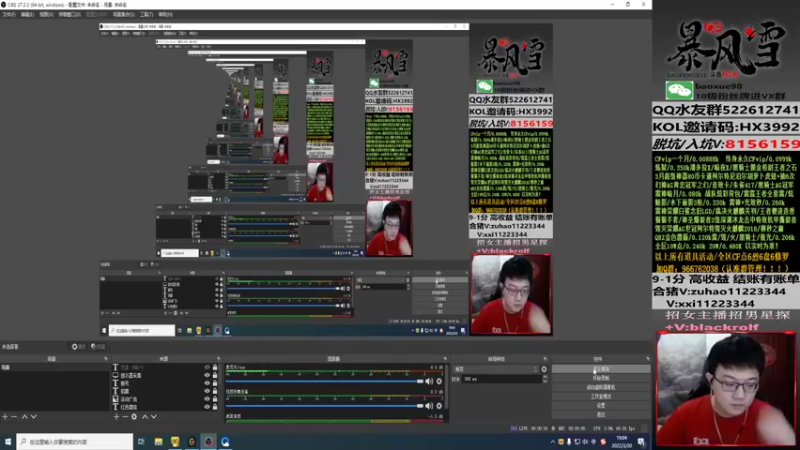Mute the first audio mixer channel
The image size is (800, 450).
click(x=430, y=381)
